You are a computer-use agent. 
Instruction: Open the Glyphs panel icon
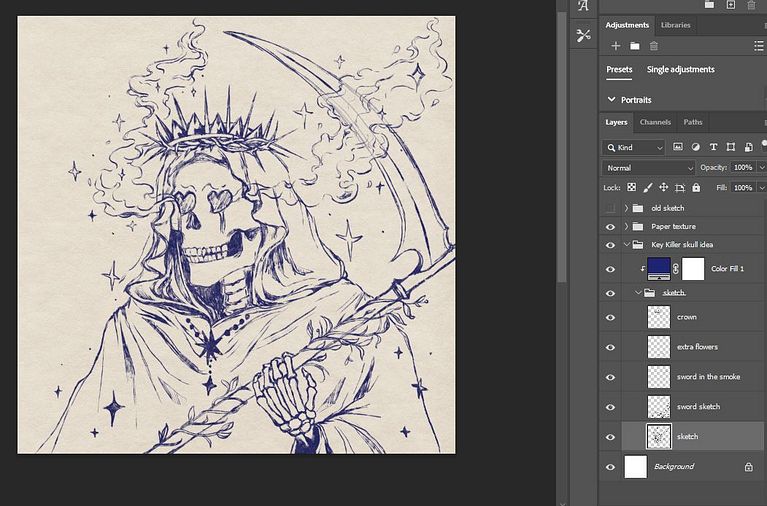584,6
